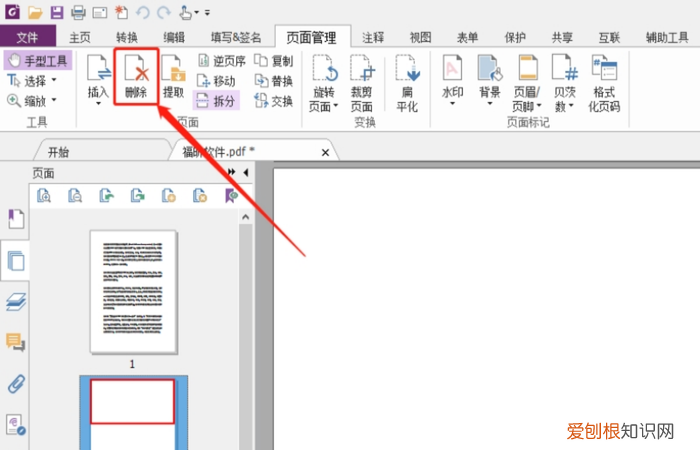
Task: Open the 互联 tab
Action: (x=609, y=38)
